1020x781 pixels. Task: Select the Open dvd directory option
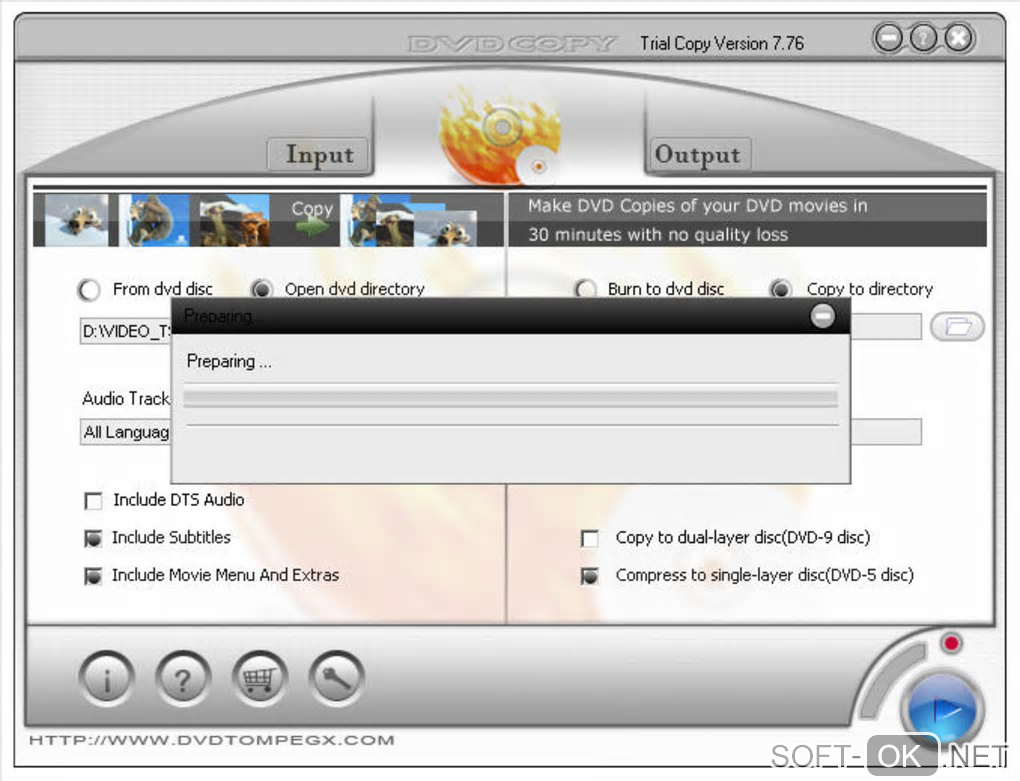(x=262, y=288)
